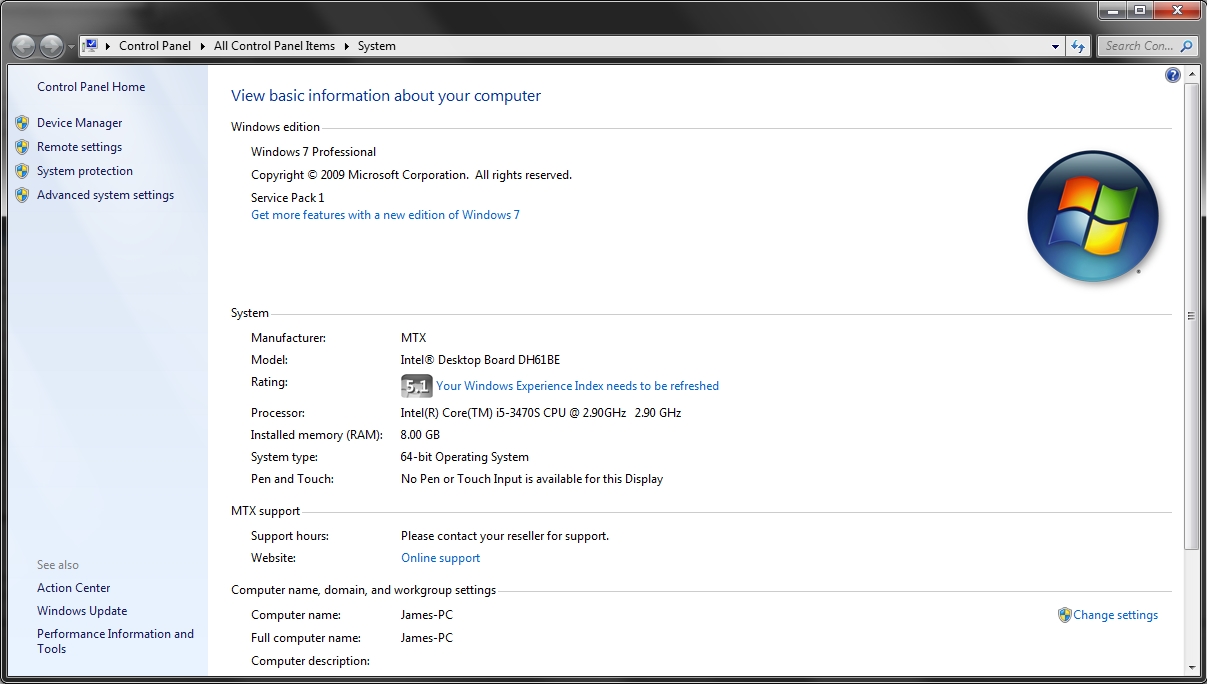This screenshot has height=684, width=1207.
Task: Go to Control Panel Home
Action: click(91, 87)
